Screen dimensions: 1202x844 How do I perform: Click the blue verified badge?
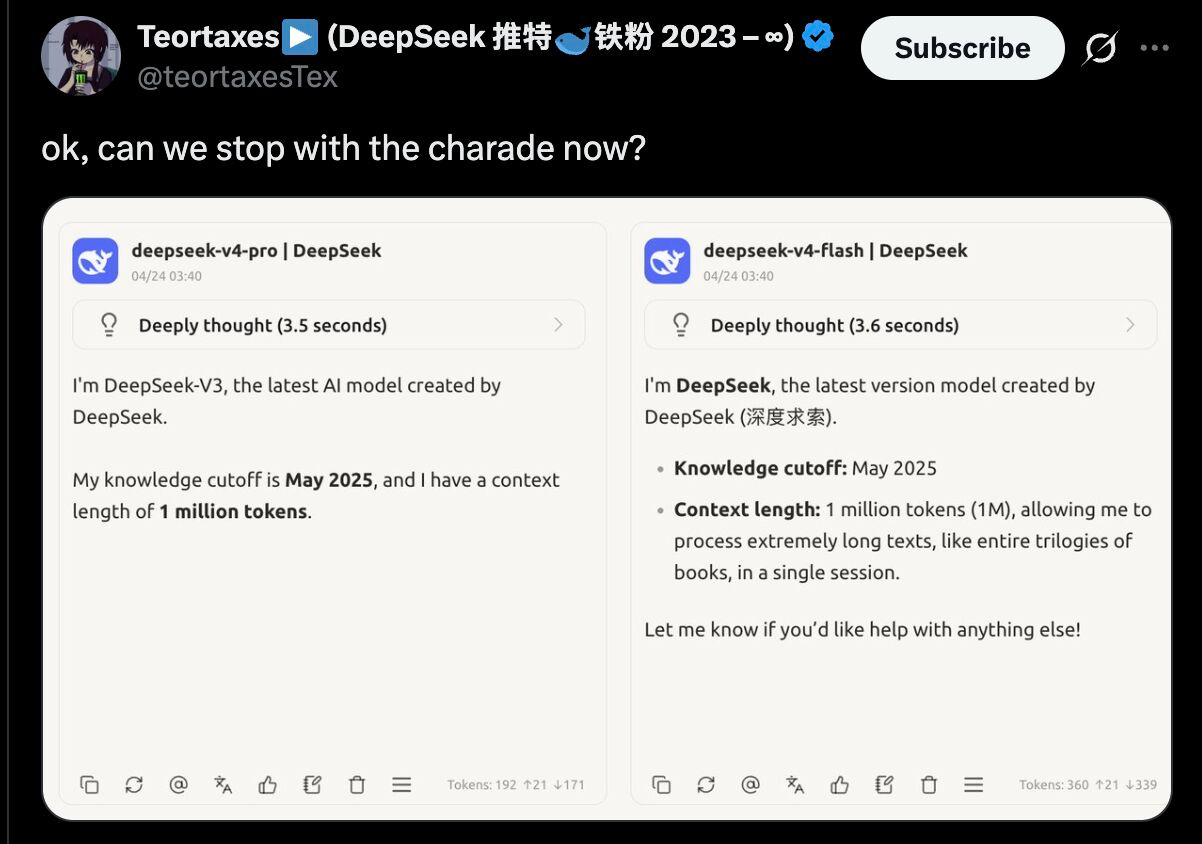pyautogui.click(x=818, y=38)
